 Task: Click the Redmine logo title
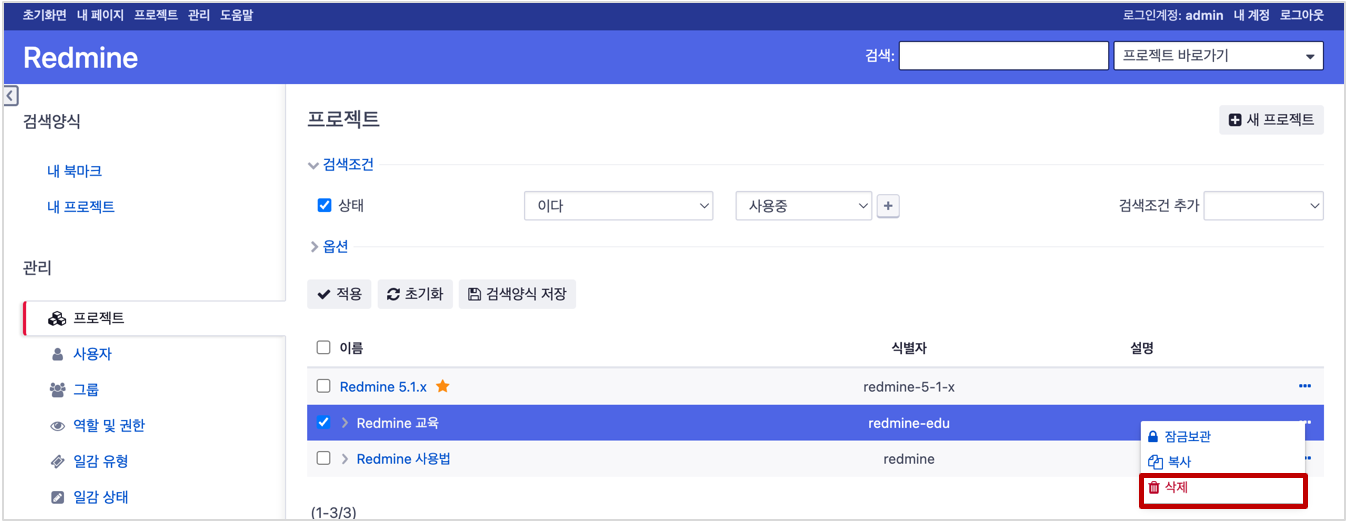[80, 57]
